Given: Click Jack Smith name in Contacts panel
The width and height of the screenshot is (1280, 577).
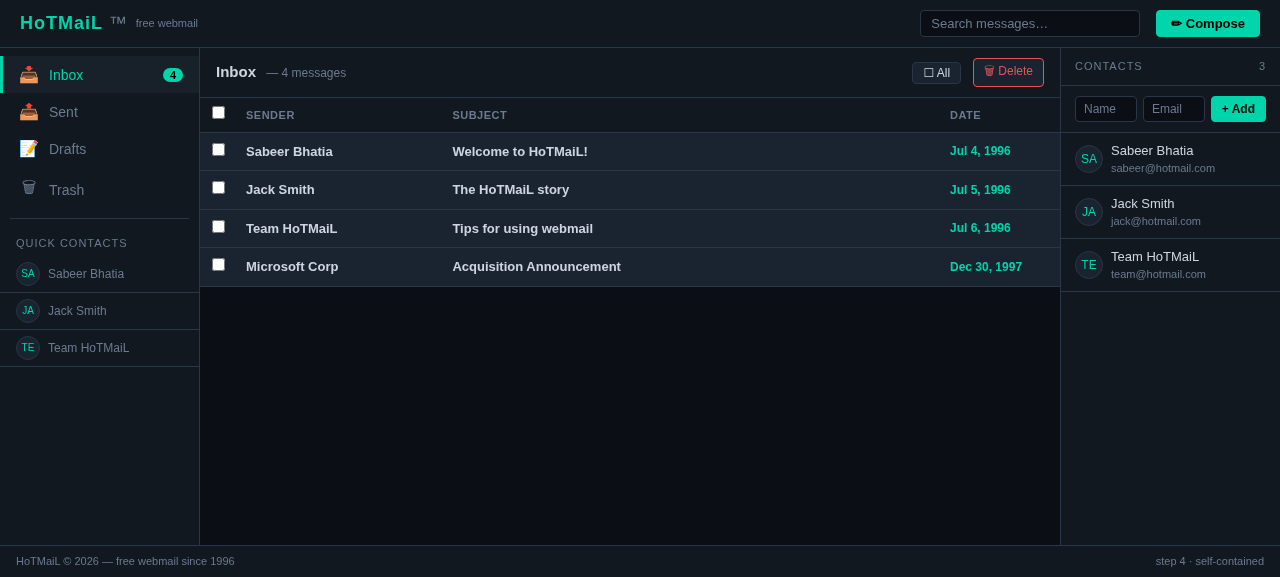Looking at the screenshot, I should tap(1143, 204).
